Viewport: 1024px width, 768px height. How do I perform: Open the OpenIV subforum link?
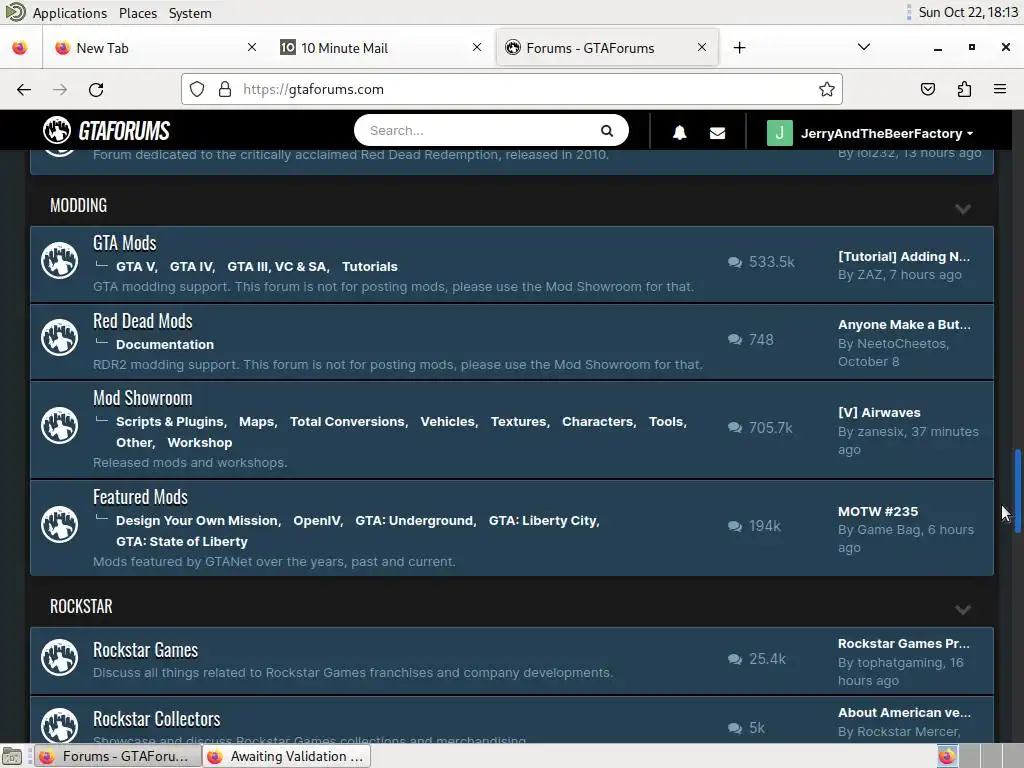(x=317, y=521)
